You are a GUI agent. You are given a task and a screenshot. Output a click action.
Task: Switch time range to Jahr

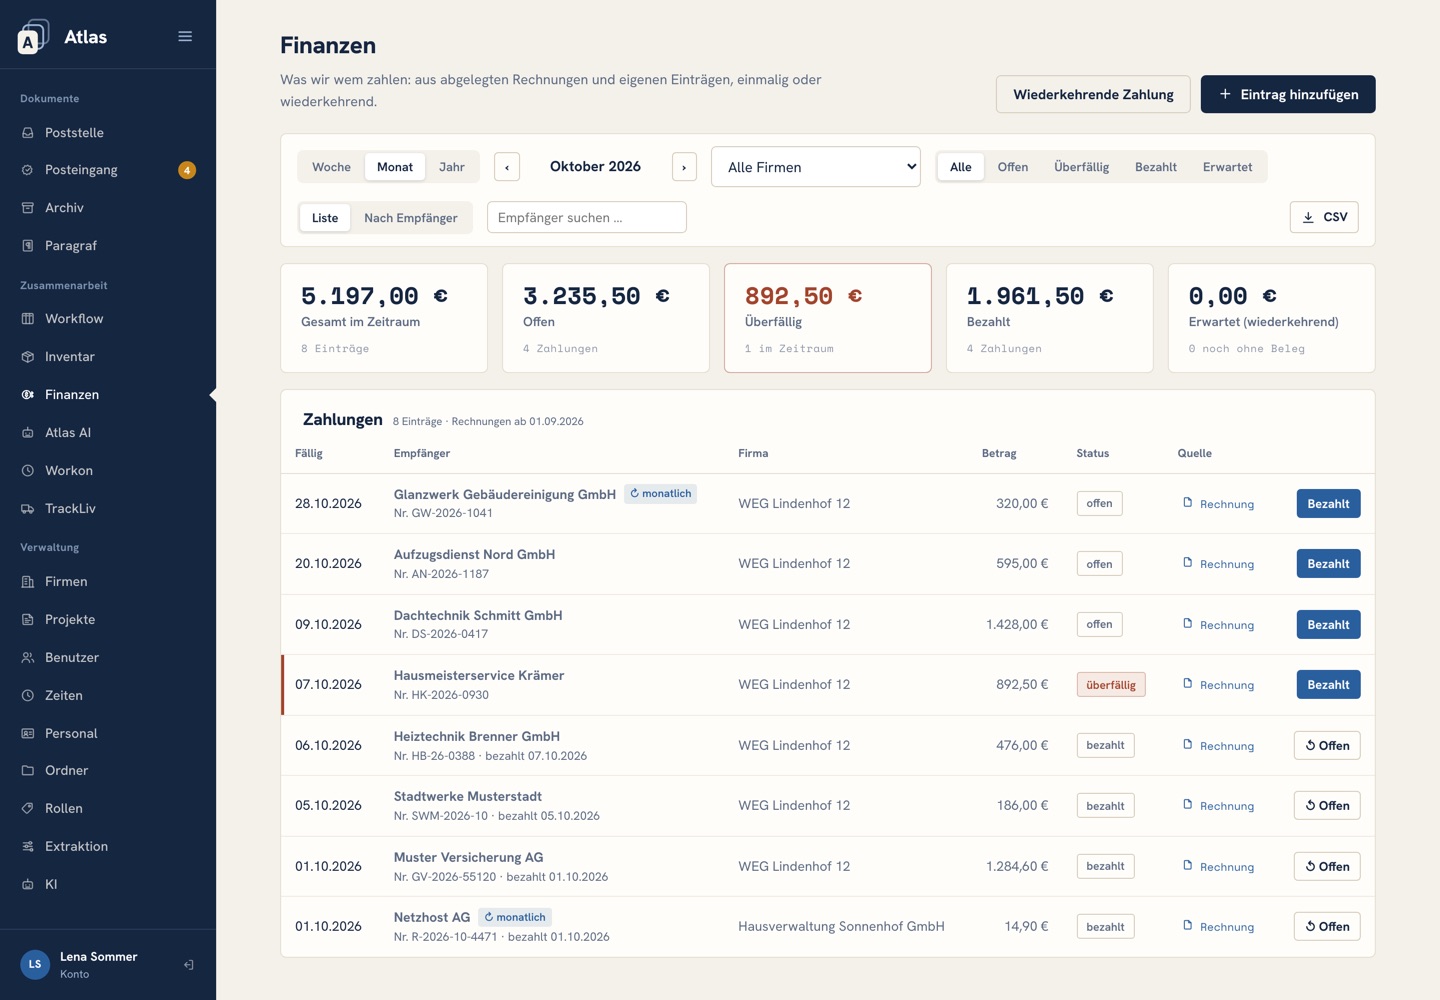pos(452,167)
